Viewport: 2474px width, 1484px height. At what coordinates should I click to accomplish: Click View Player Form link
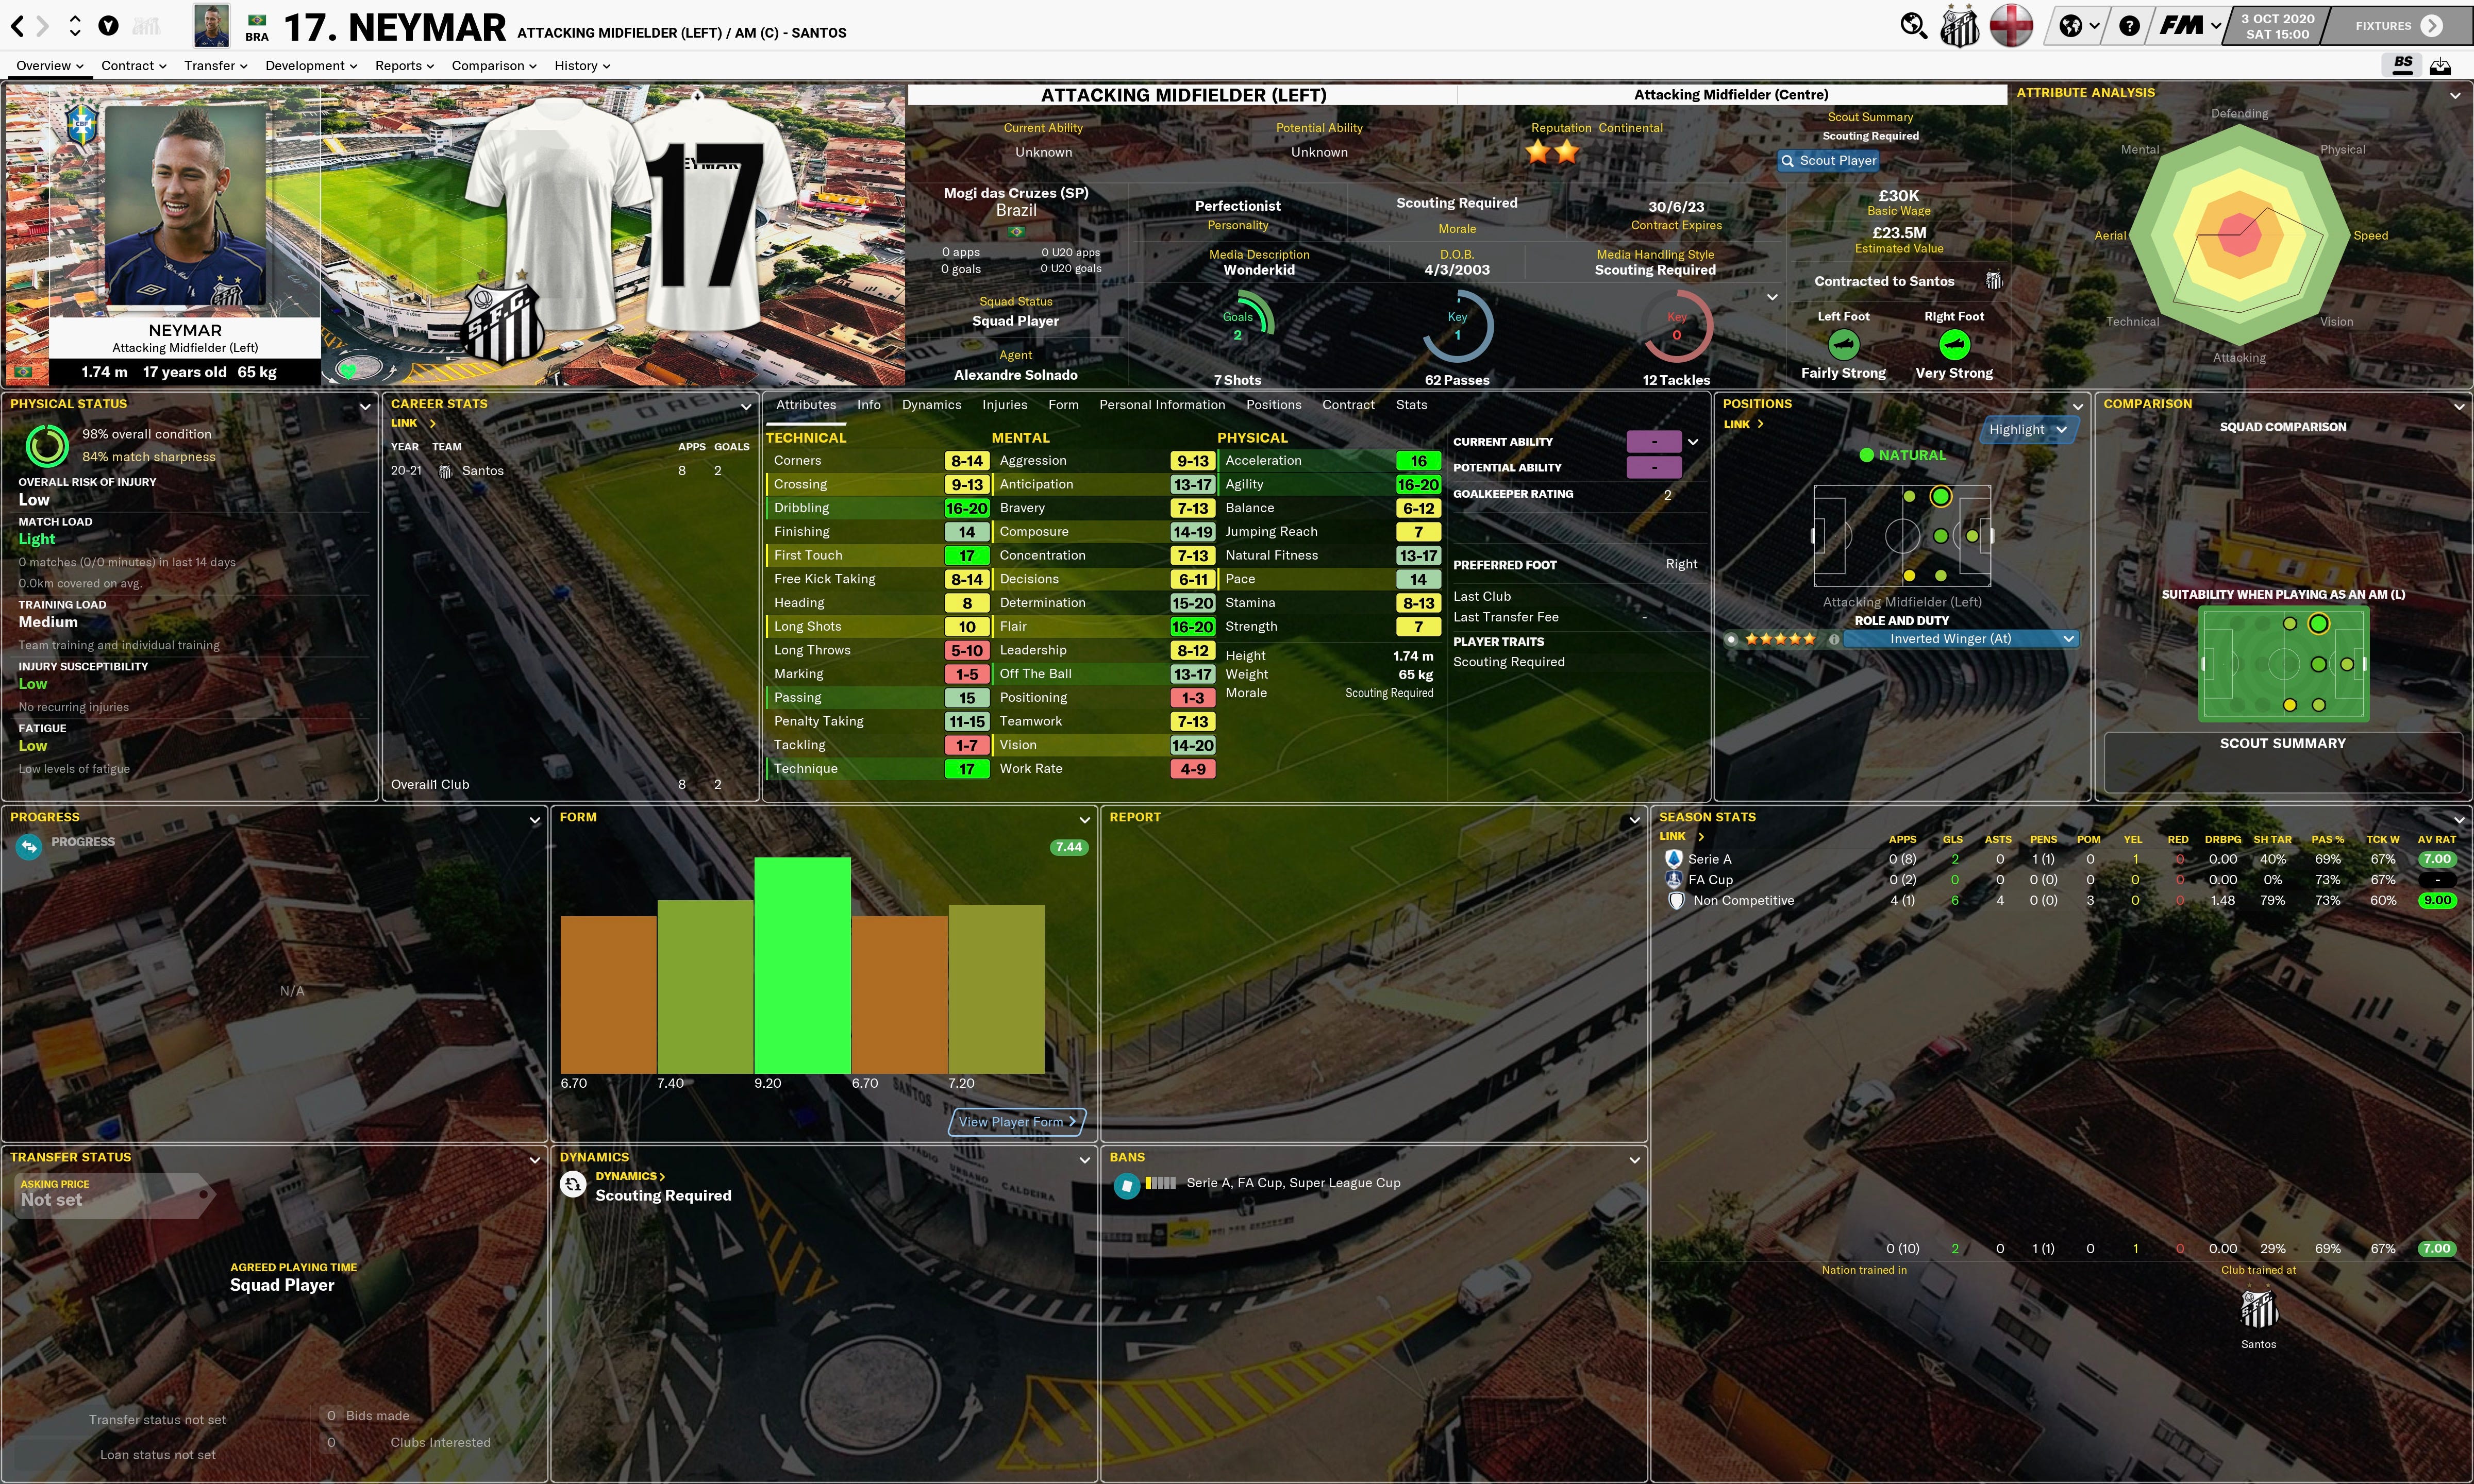pyautogui.click(x=1016, y=1122)
